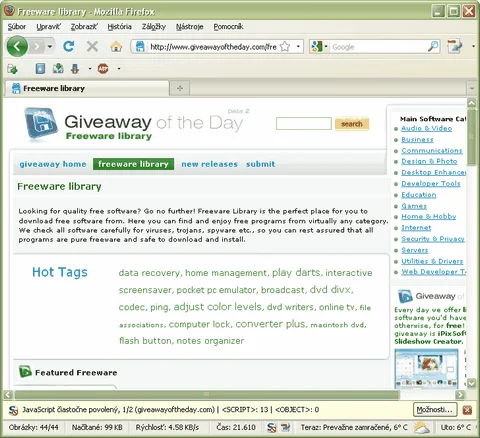Open the Záložky menu
The width and height of the screenshot is (480, 438).
pyautogui.click(x=154, y=27)
